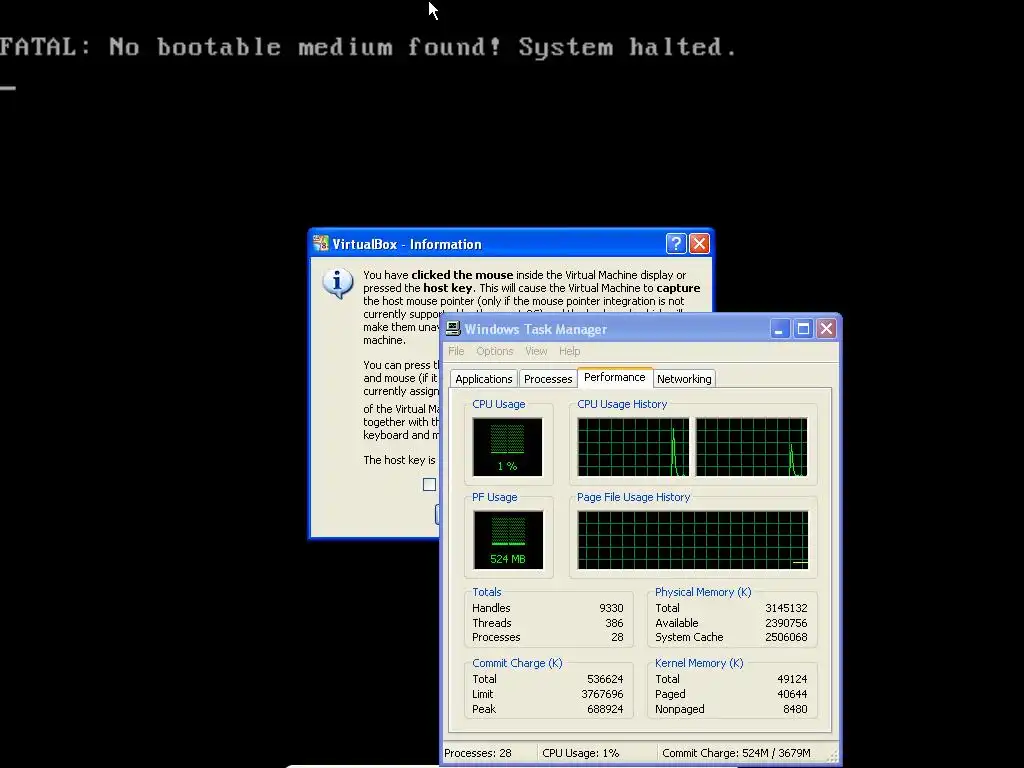Click the CPU Usage gauge showing 1 %
The width and height of the screenshot is (1024, 768).
coord(507,447)
